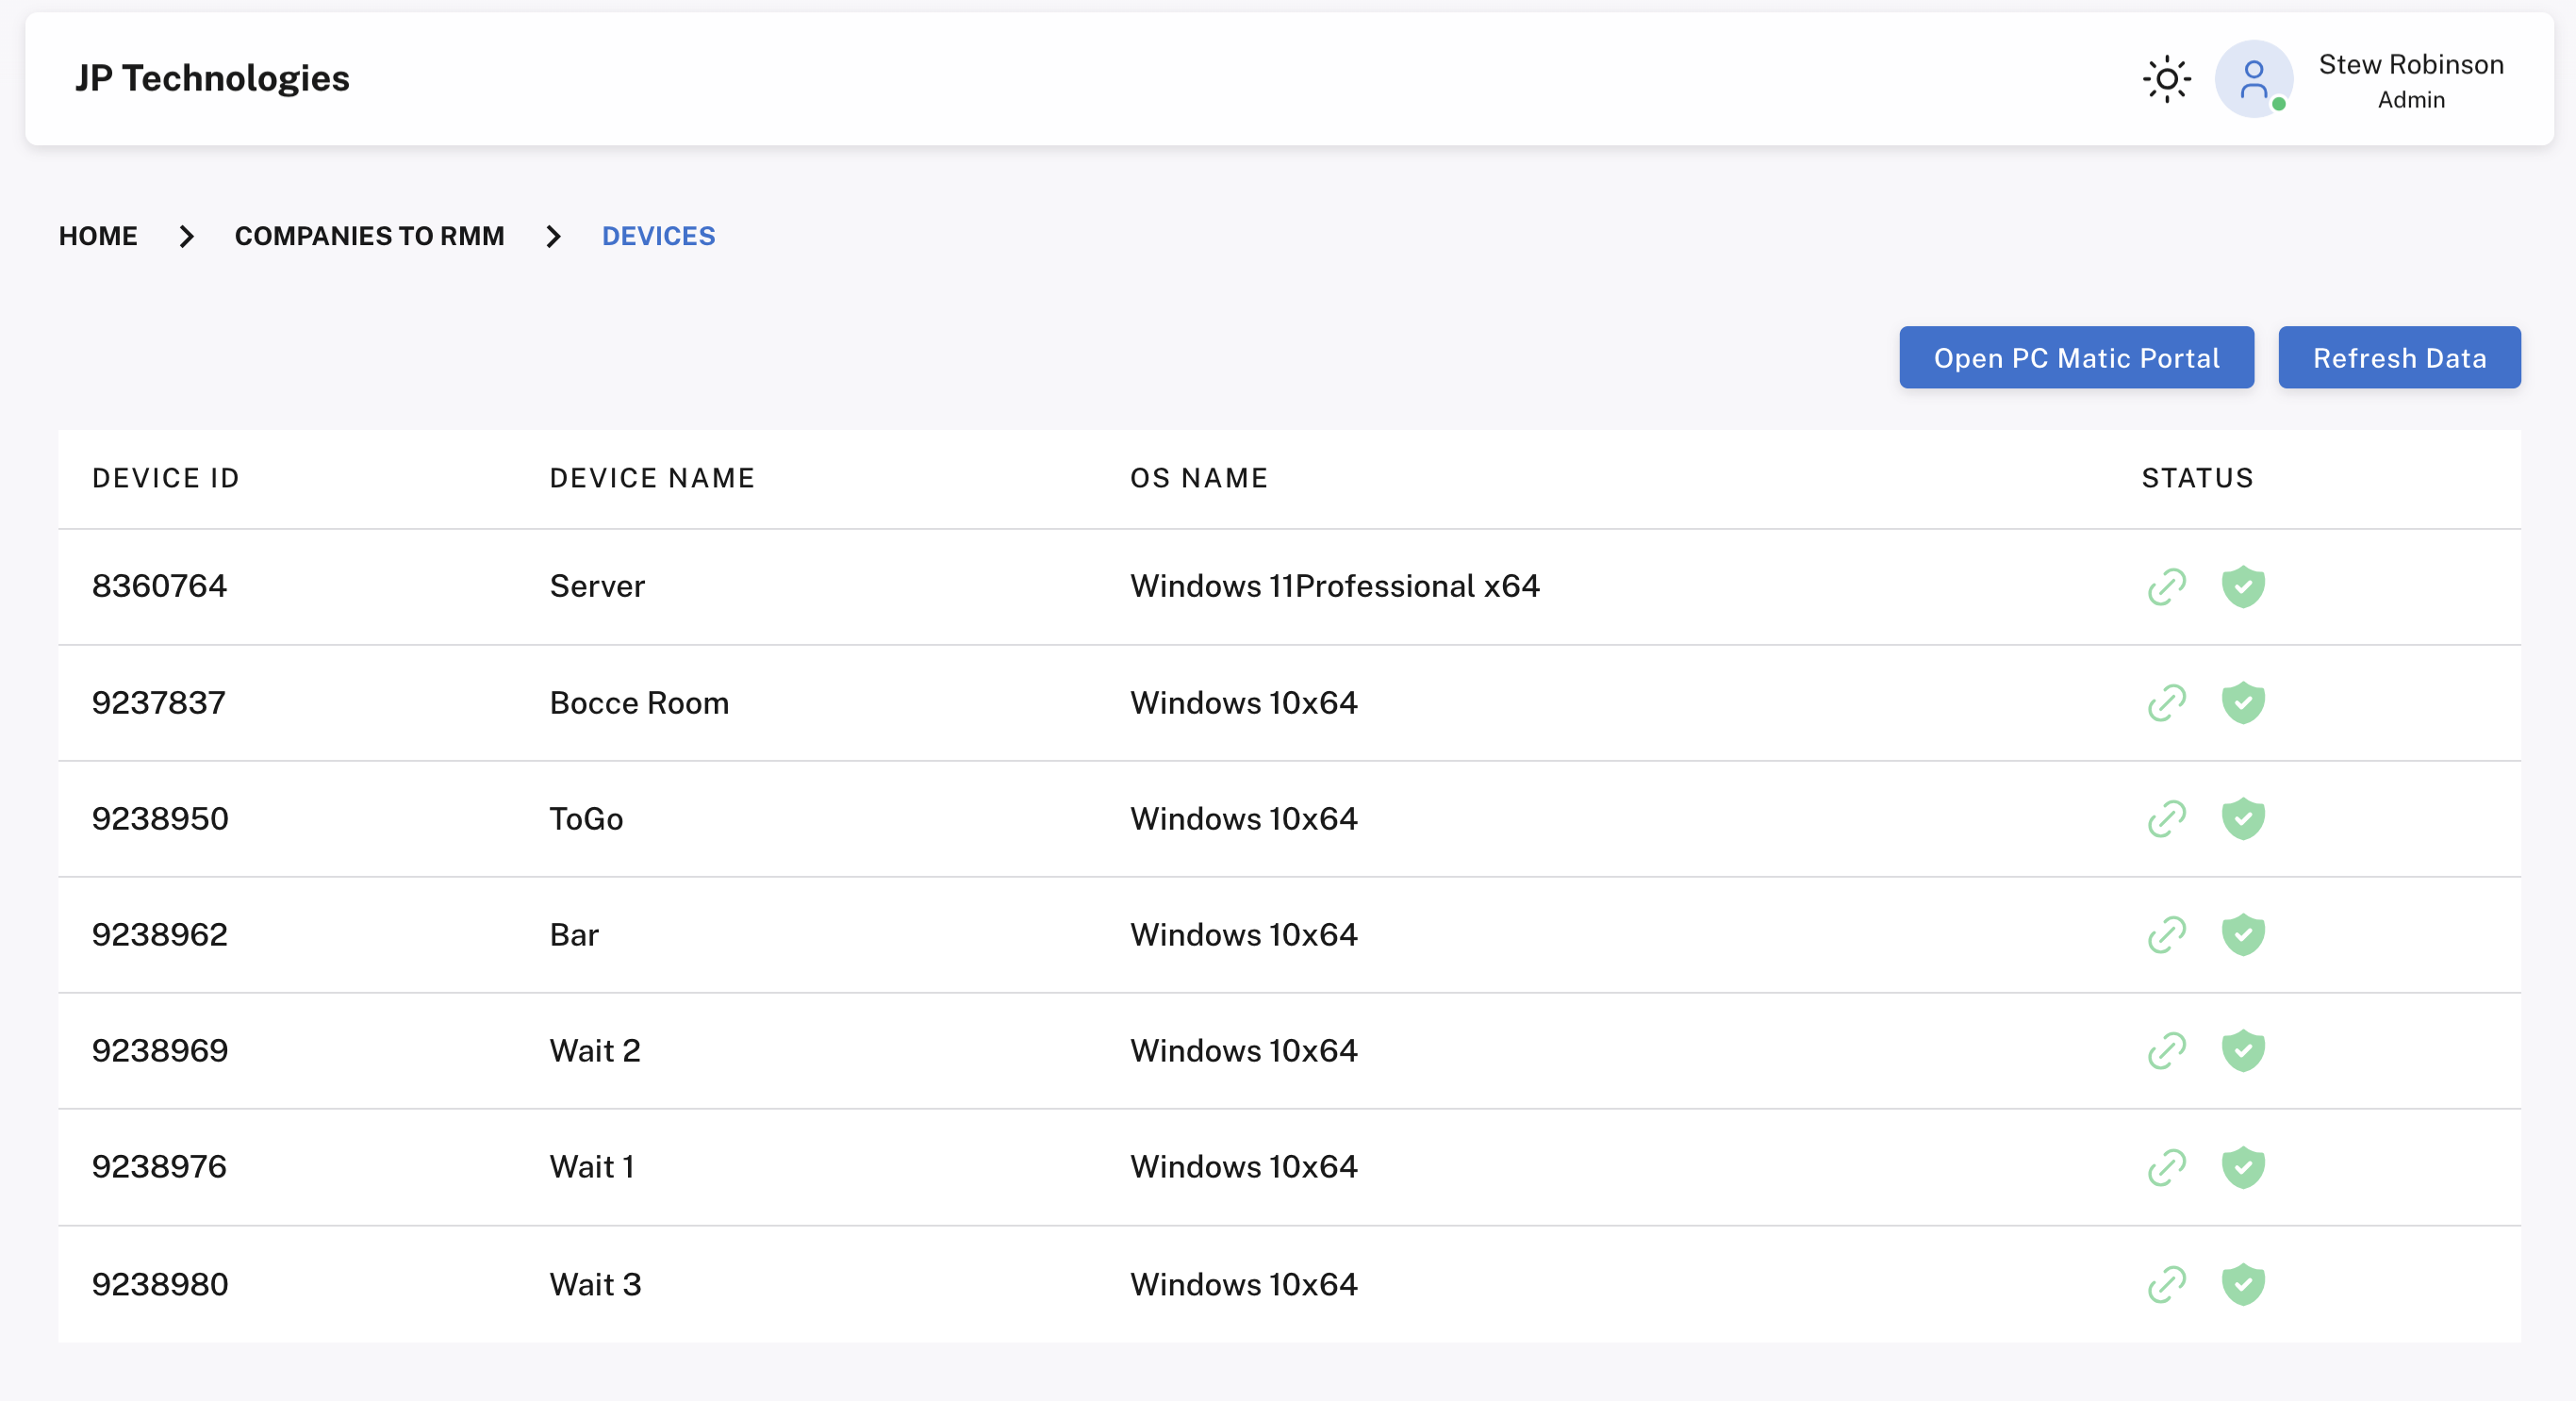
Task: Click the link icon in ToGo row
Action: pyautogui.click(x=2167, y=819)
